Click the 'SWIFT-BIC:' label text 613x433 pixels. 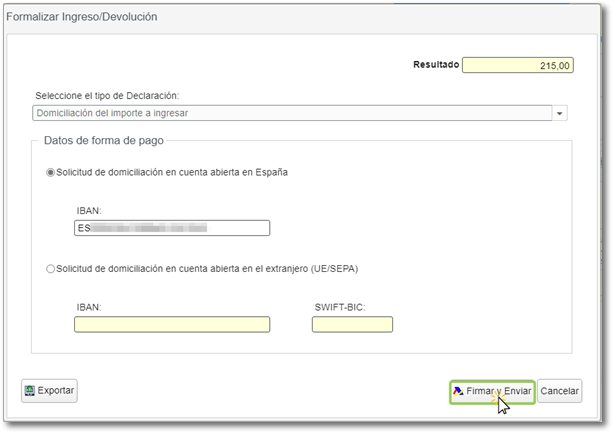click(340, 306)
